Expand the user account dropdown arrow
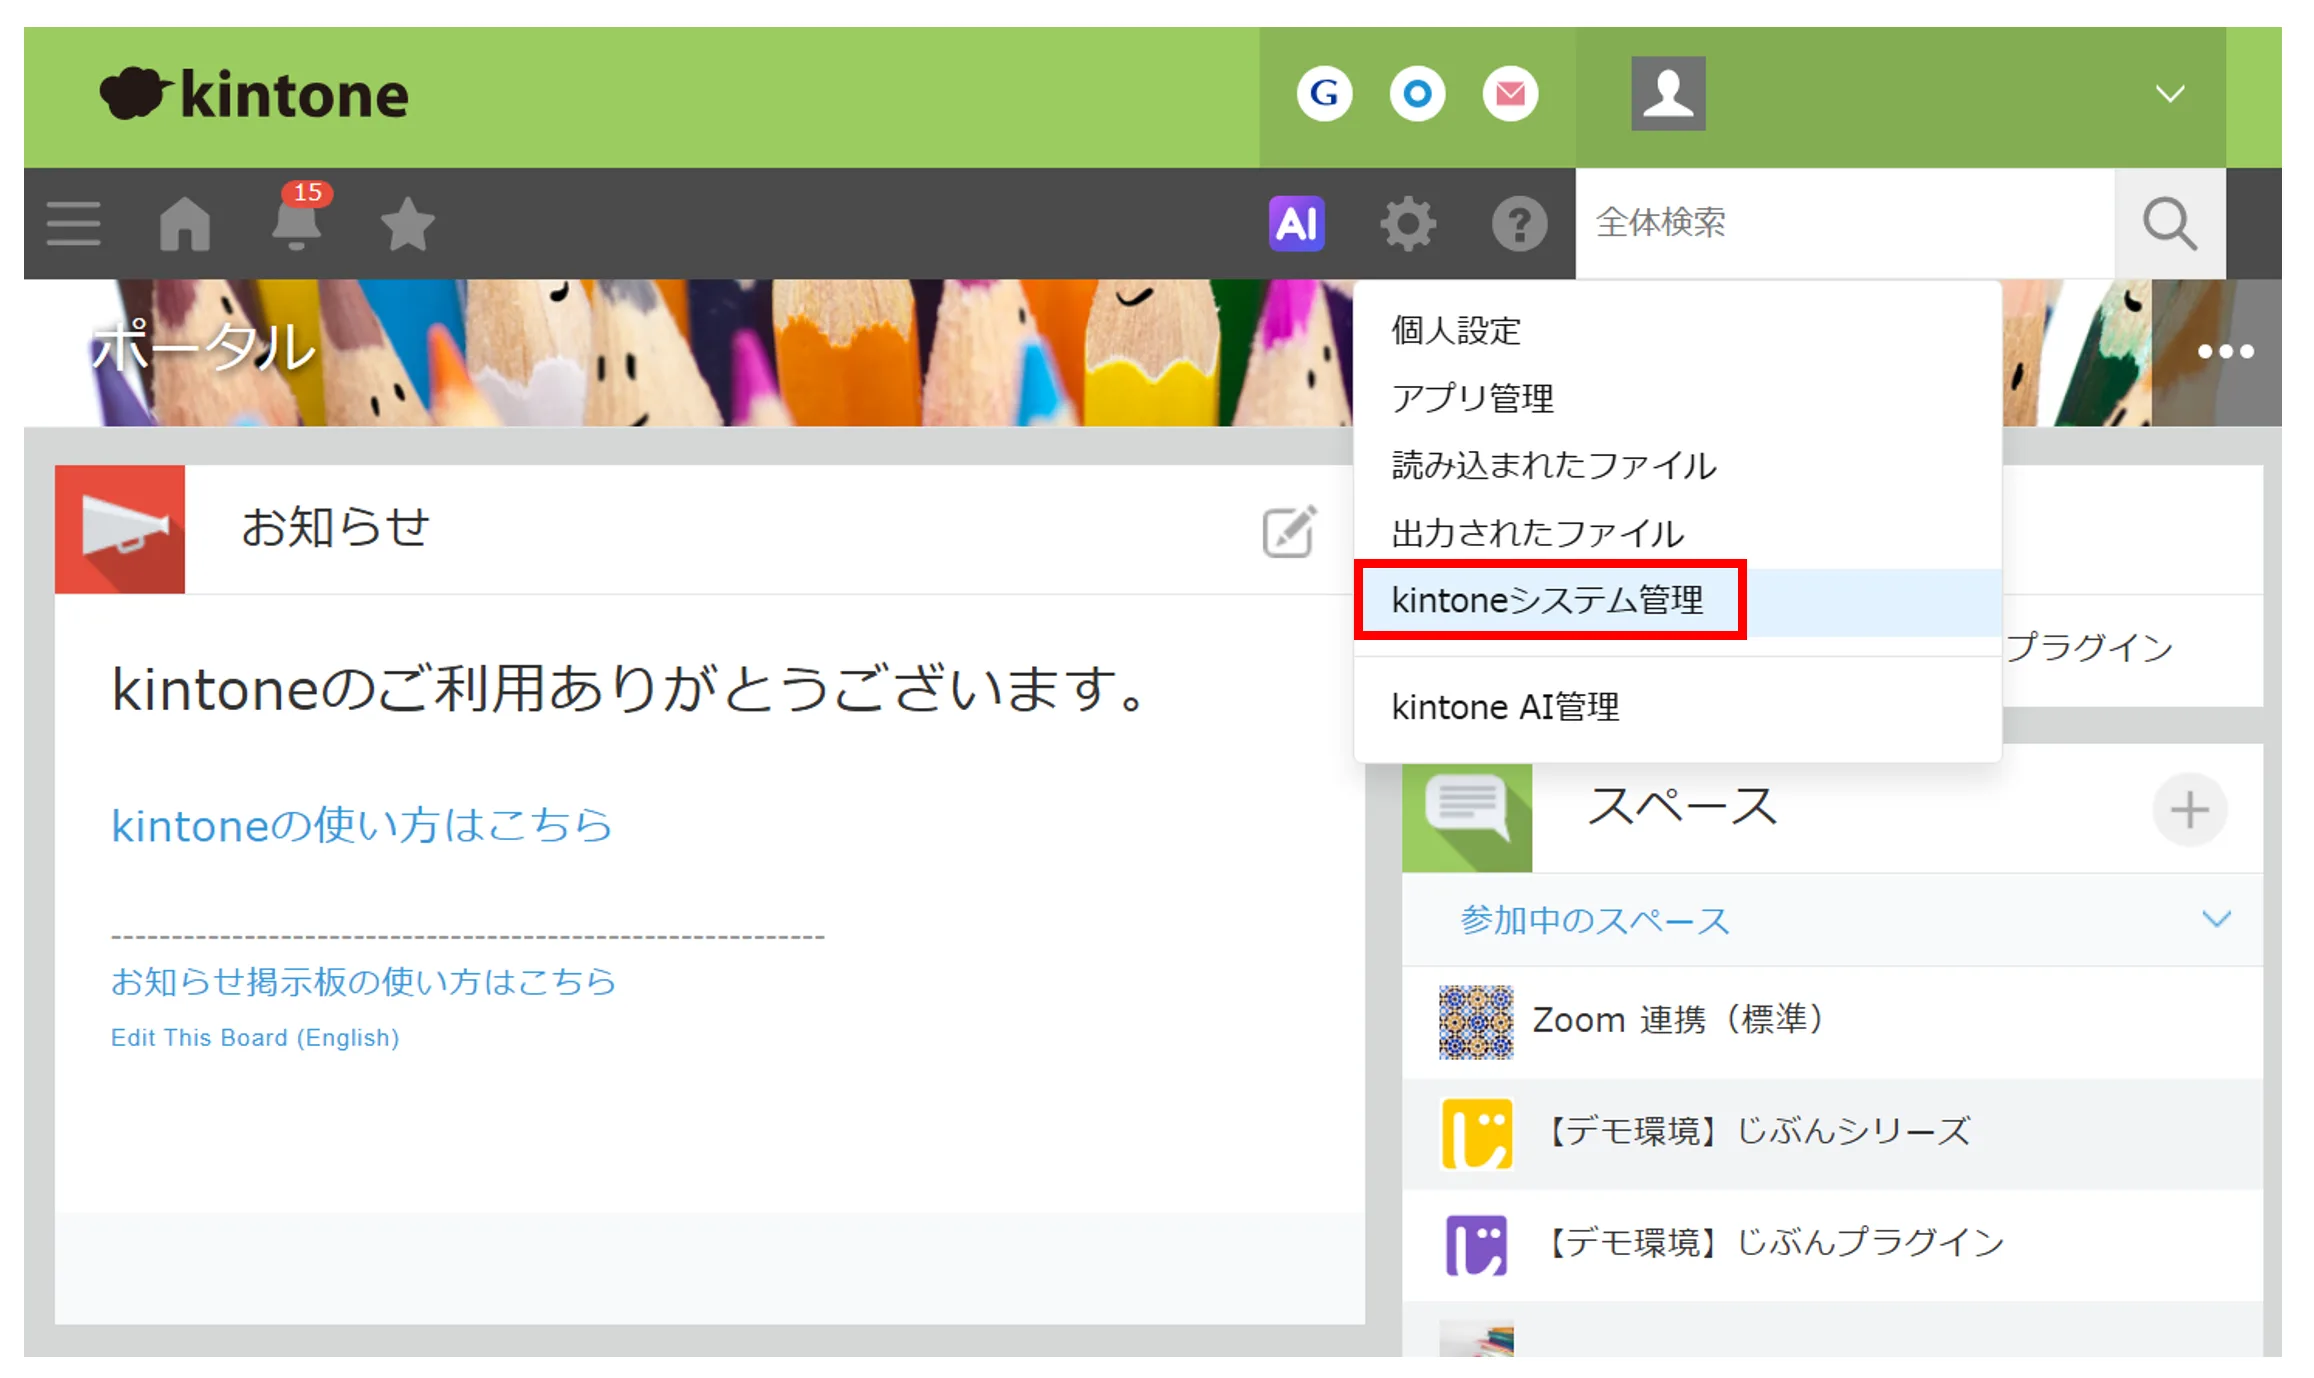The image size is (2314, 1378). (x=2169, y=94)
